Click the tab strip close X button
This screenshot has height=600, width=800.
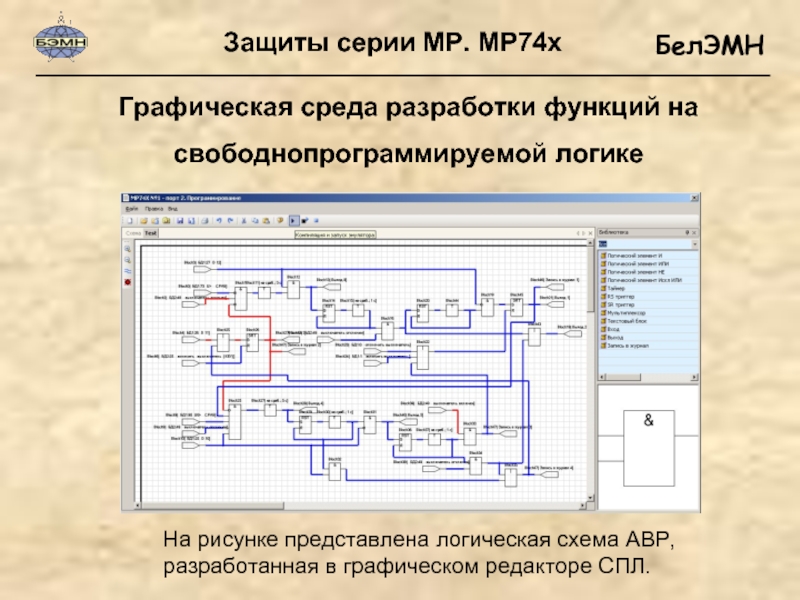point(591,233)
